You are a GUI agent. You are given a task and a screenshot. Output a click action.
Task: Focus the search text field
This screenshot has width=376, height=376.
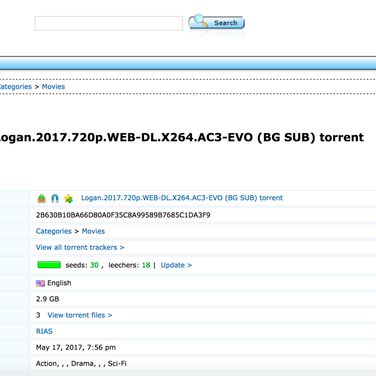pyautogui.click(x=109, y=23)
